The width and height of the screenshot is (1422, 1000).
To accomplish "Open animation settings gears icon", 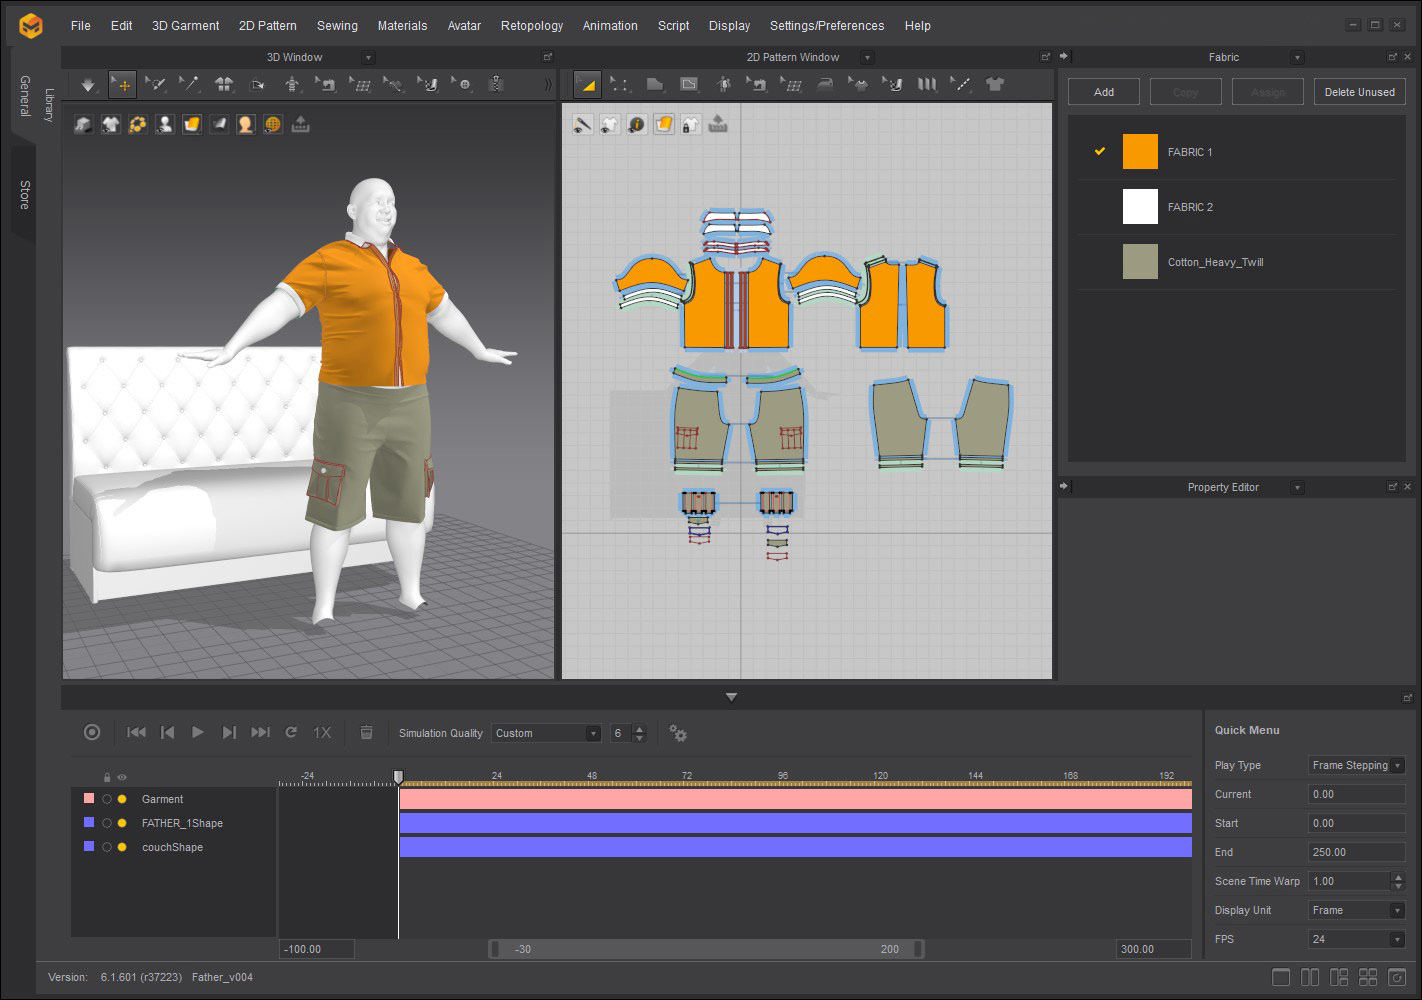I will pyautogui.click(x=678, y=733).
